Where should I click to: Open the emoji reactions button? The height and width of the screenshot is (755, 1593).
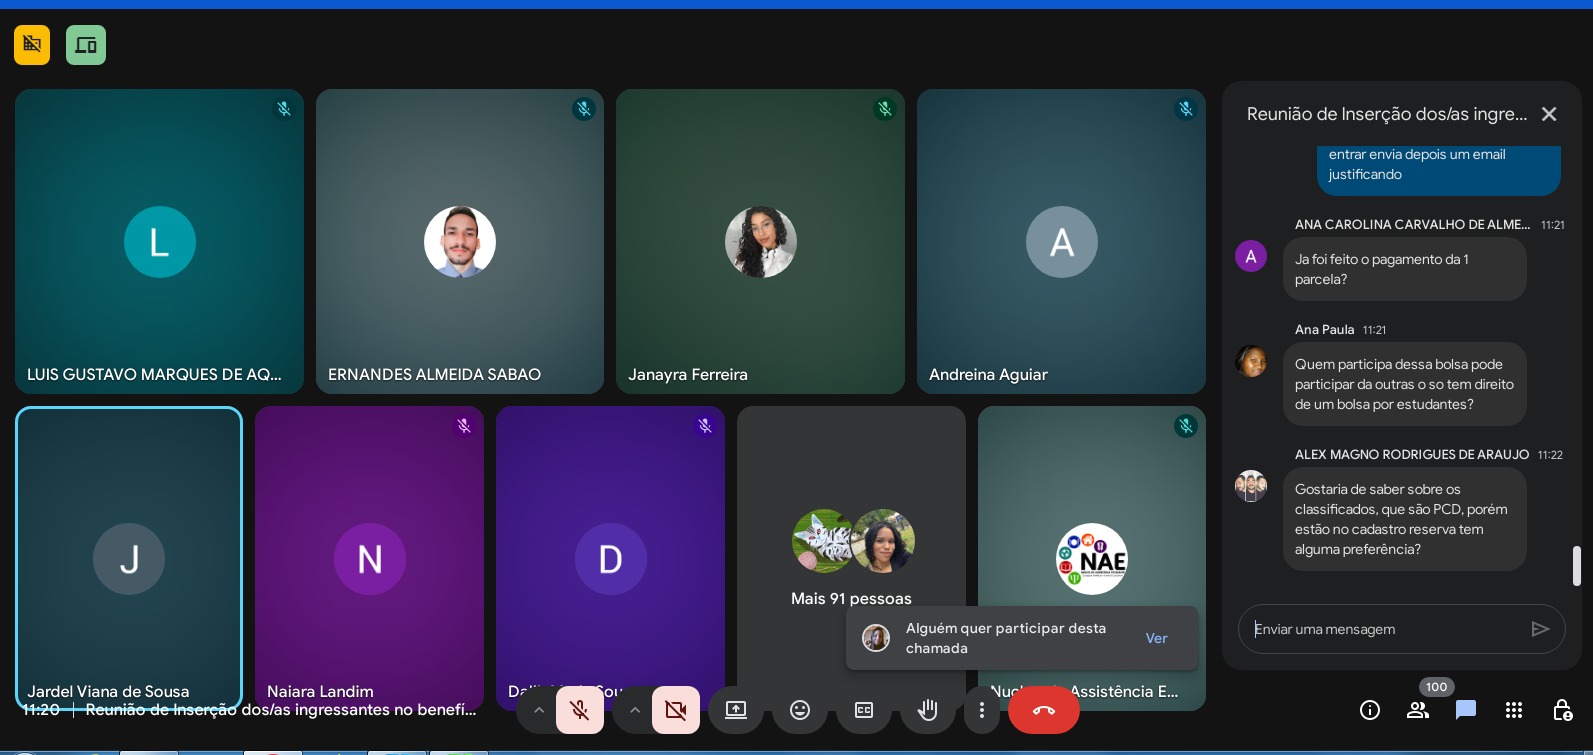[x=800, y=710]
